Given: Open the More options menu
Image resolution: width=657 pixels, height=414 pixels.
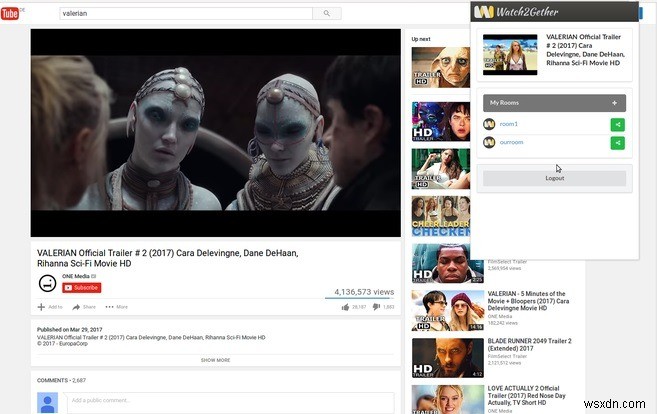Looking at the screenshot, I should coord(115,307).
